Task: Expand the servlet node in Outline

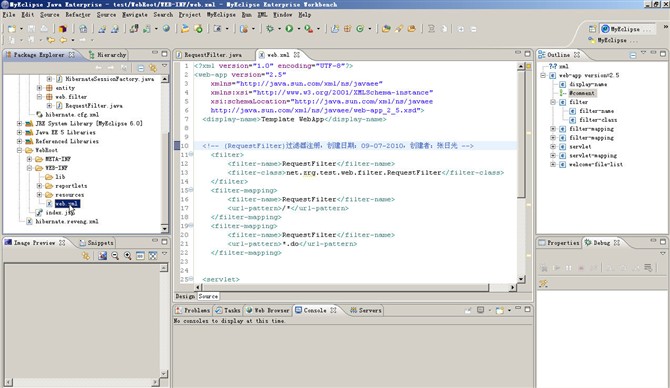Action: coord(553,147)
